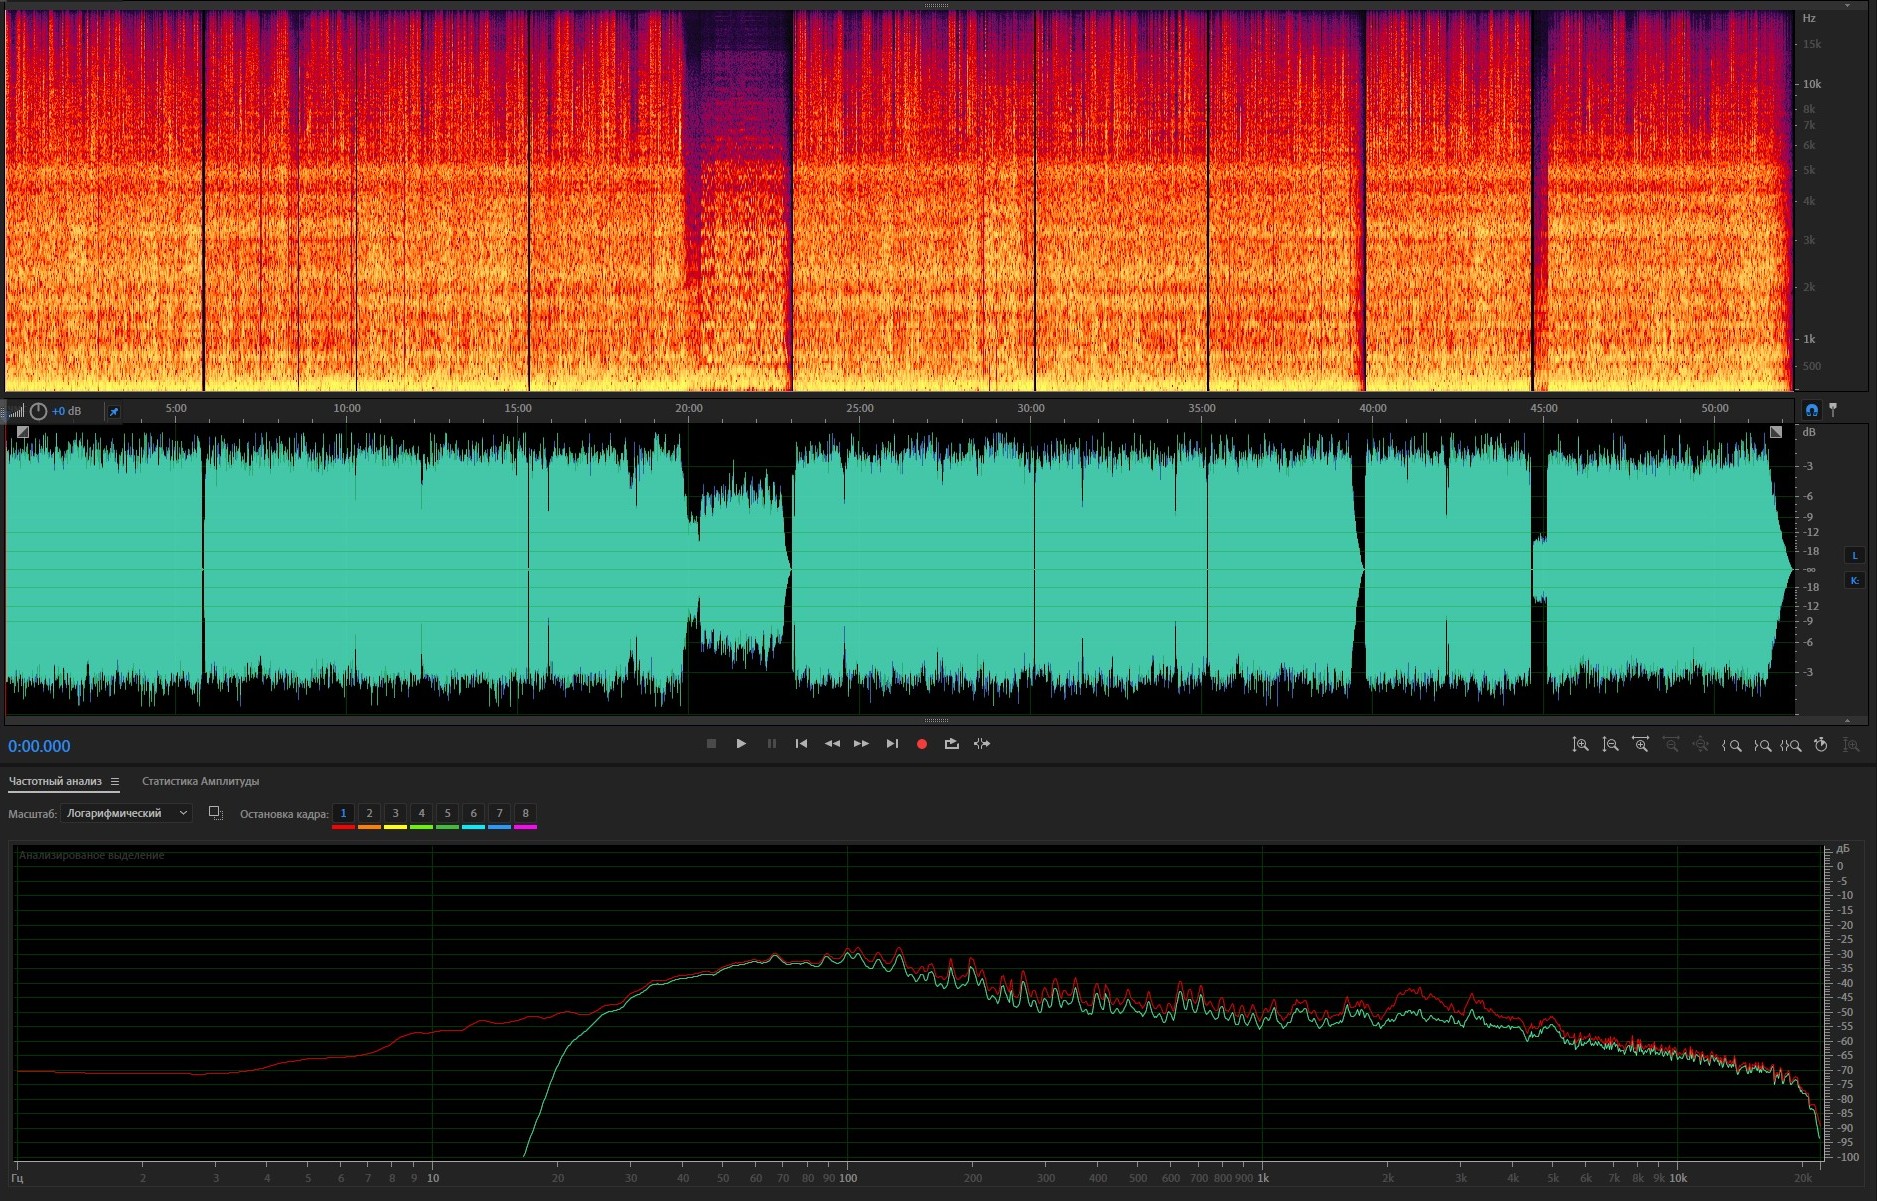Select the Частотный анализ tab
Image resolution: width=1877 pixels, height=1201 pixels.
pos(55,782)
